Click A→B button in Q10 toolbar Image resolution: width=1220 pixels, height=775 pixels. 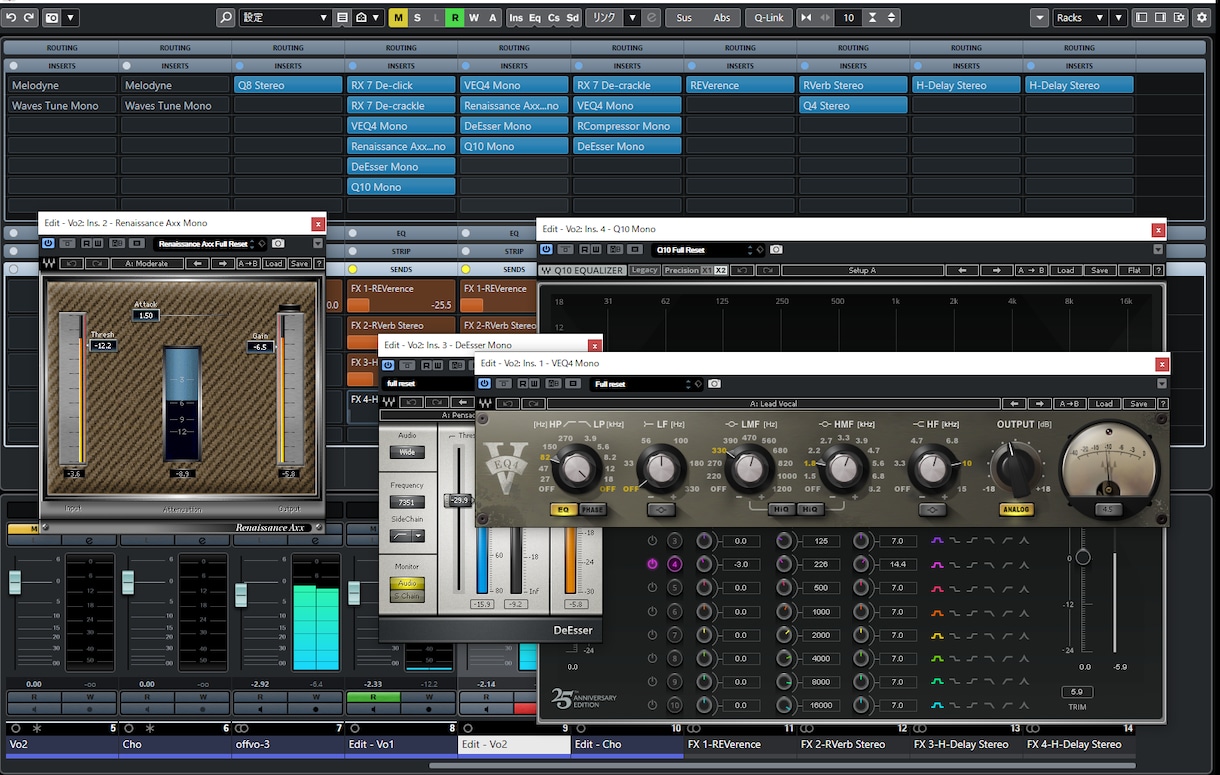coord(1031,270)
